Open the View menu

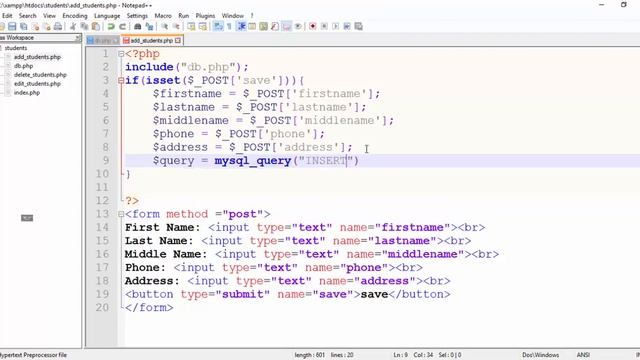tap(49, 16)
